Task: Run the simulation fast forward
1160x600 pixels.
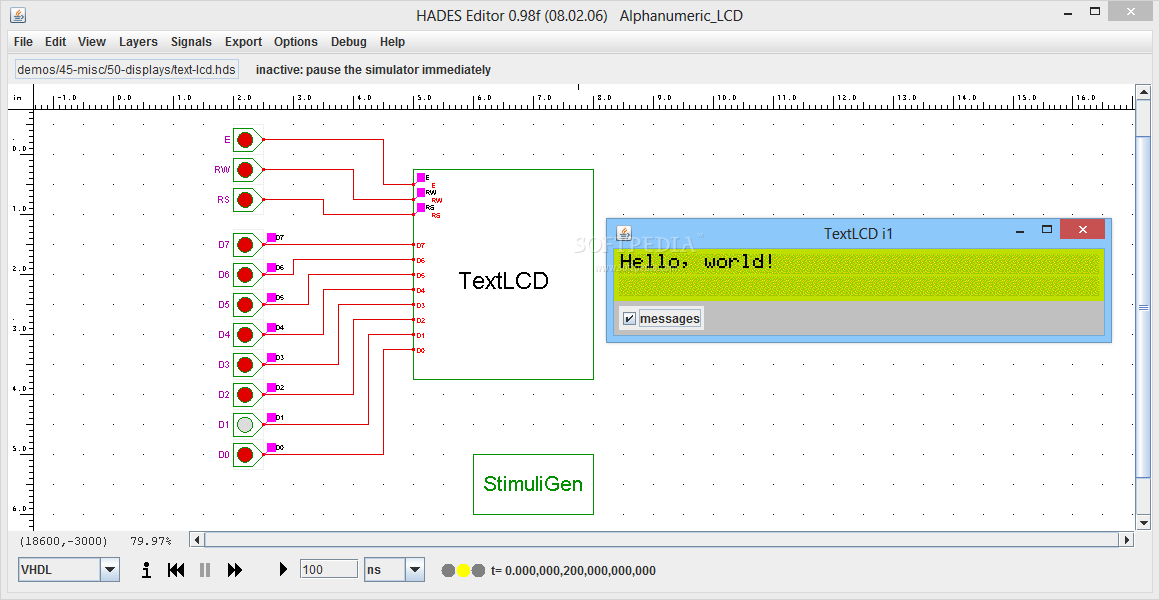Action: point(235,570)
